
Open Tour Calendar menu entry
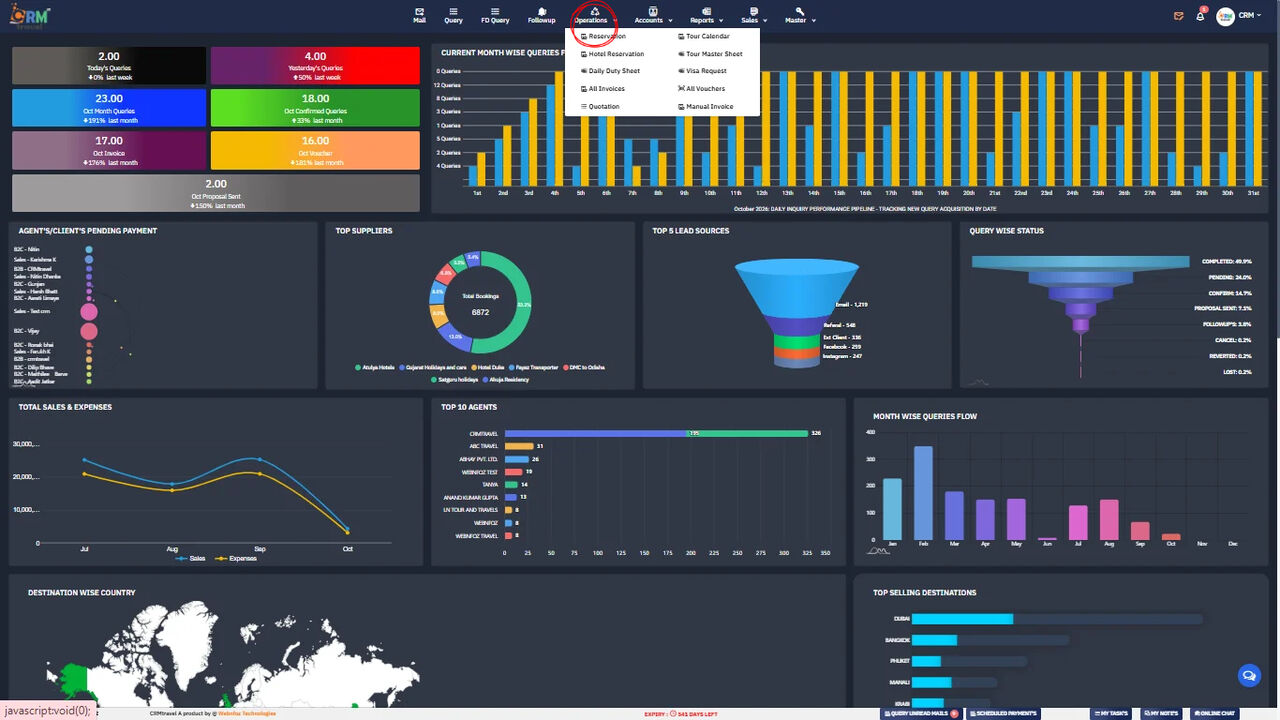click(x=704, y=36)
